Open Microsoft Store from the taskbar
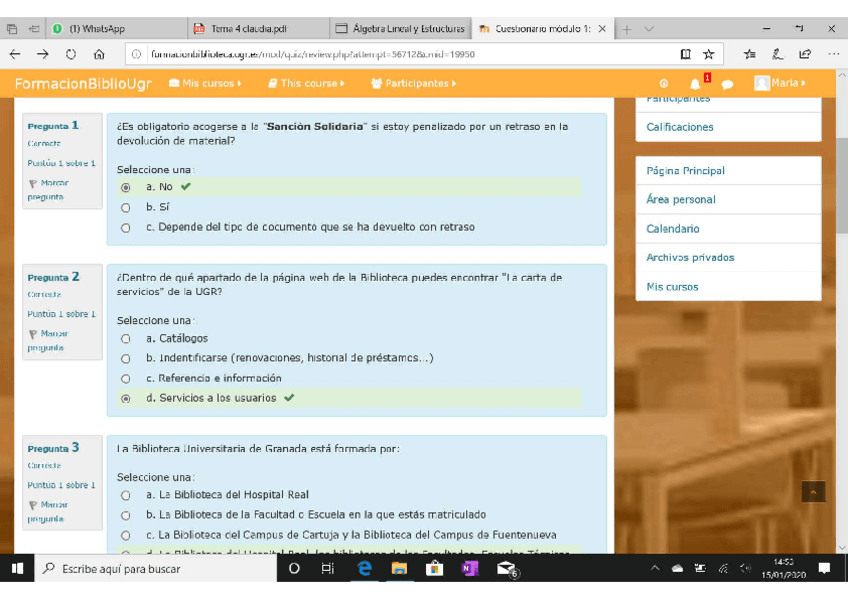Image resolution: width=848 pixels, height=599 pixels. [x=434, y=568]
